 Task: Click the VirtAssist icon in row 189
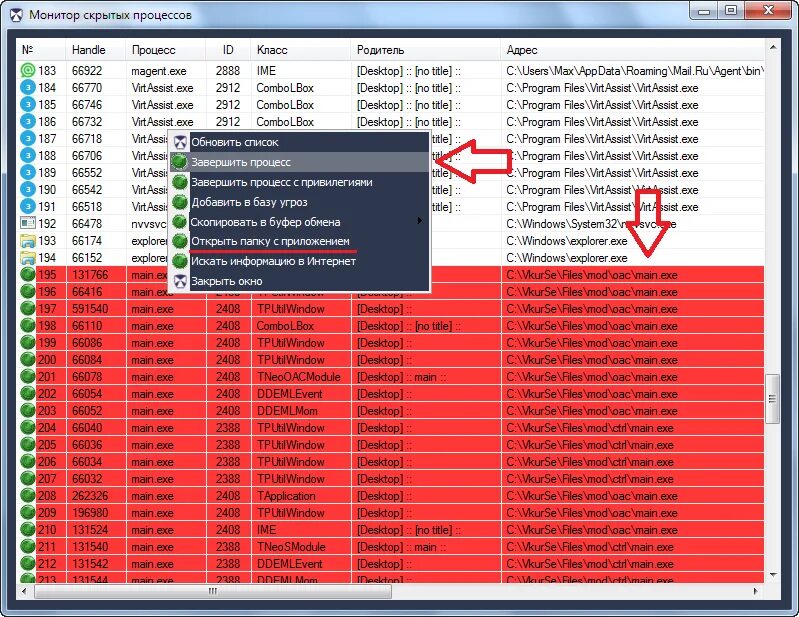[28, 173]
